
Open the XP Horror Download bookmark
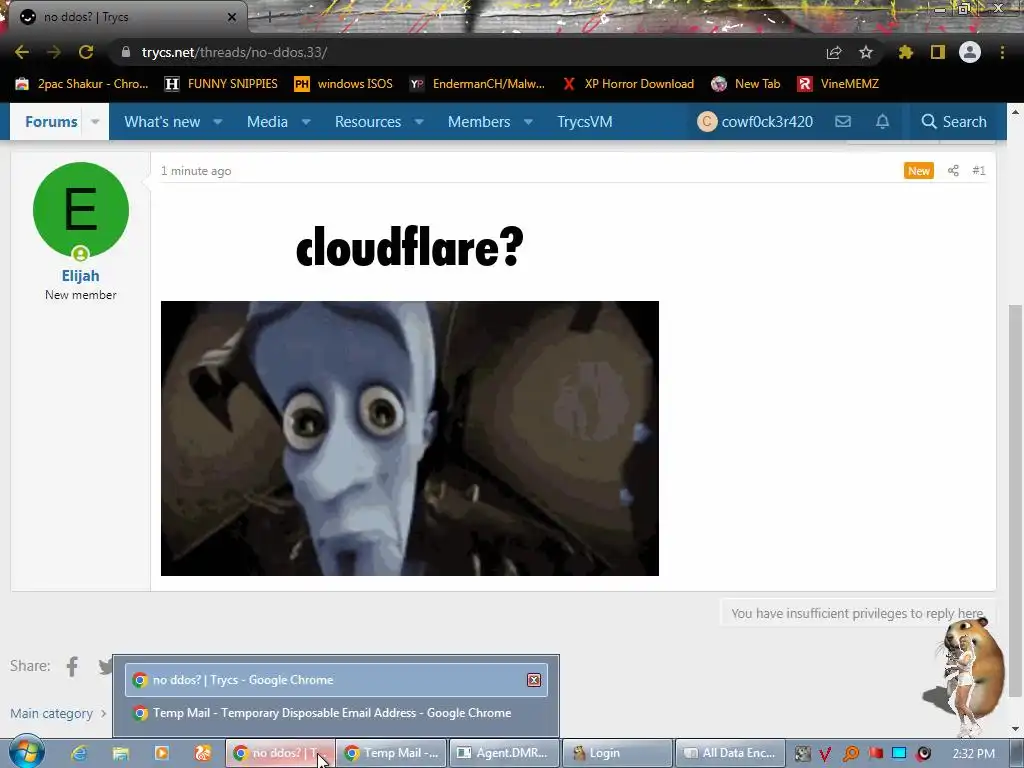pos(628,84)
